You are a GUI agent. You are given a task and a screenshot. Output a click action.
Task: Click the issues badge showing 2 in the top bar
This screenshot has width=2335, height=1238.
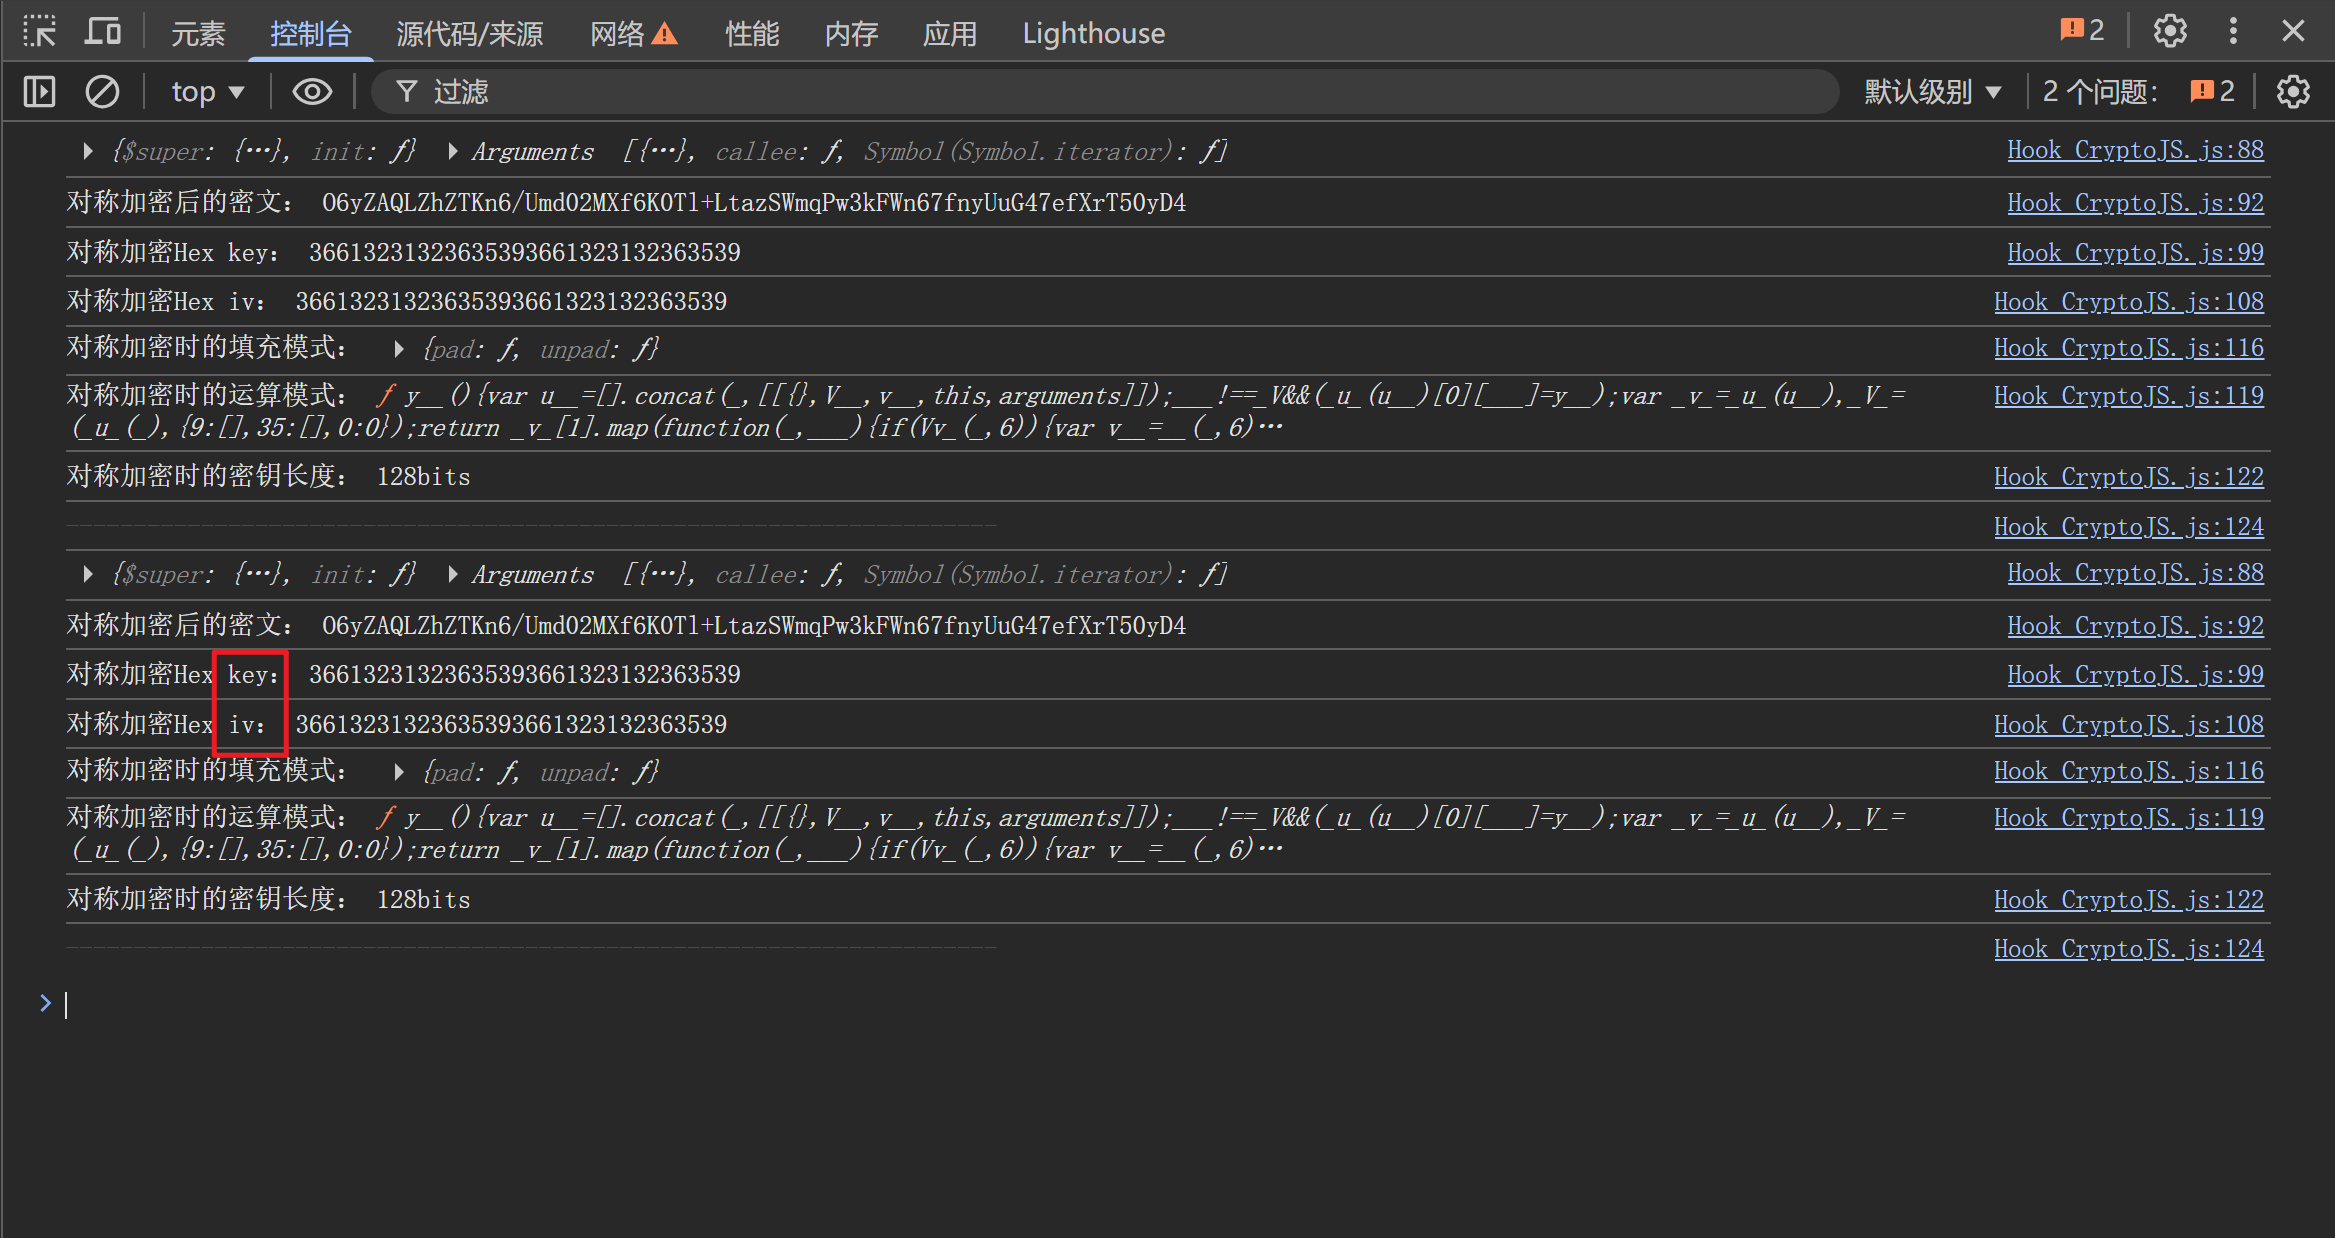2082,31
